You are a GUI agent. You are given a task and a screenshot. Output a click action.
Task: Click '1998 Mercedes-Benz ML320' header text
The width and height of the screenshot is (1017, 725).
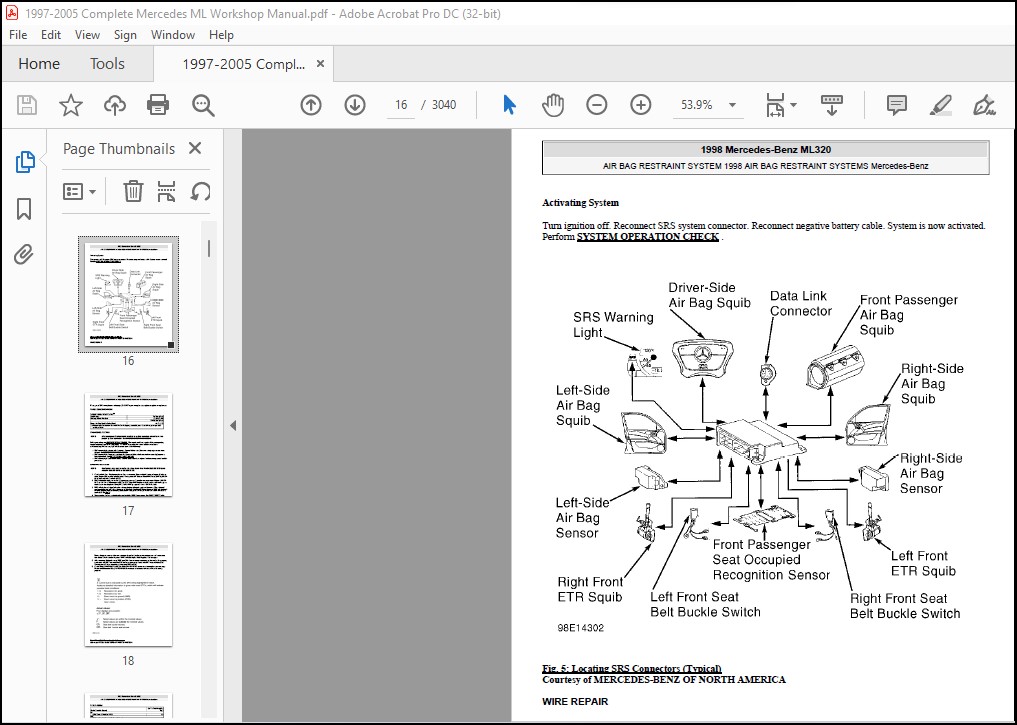click(765, 150)
